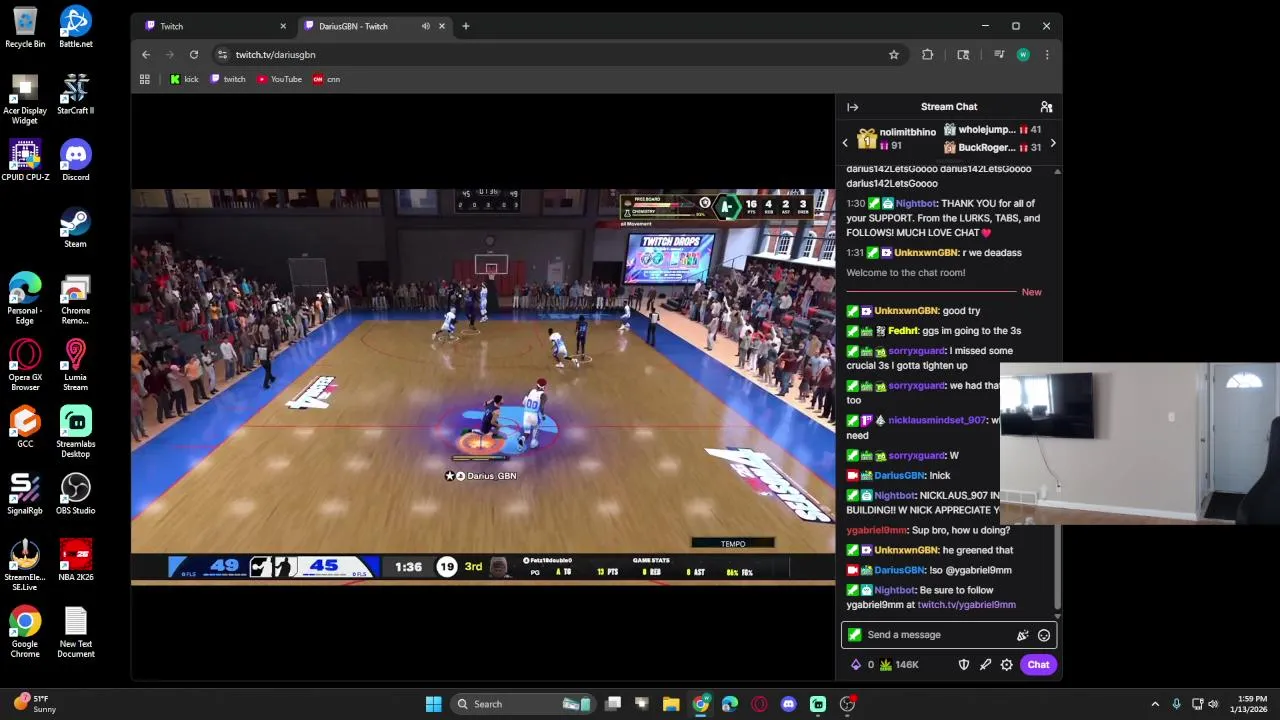Viewport: 1280px width, 720px height.
Task: Open Steam desktop shortcut
Action: click(75, 228)
